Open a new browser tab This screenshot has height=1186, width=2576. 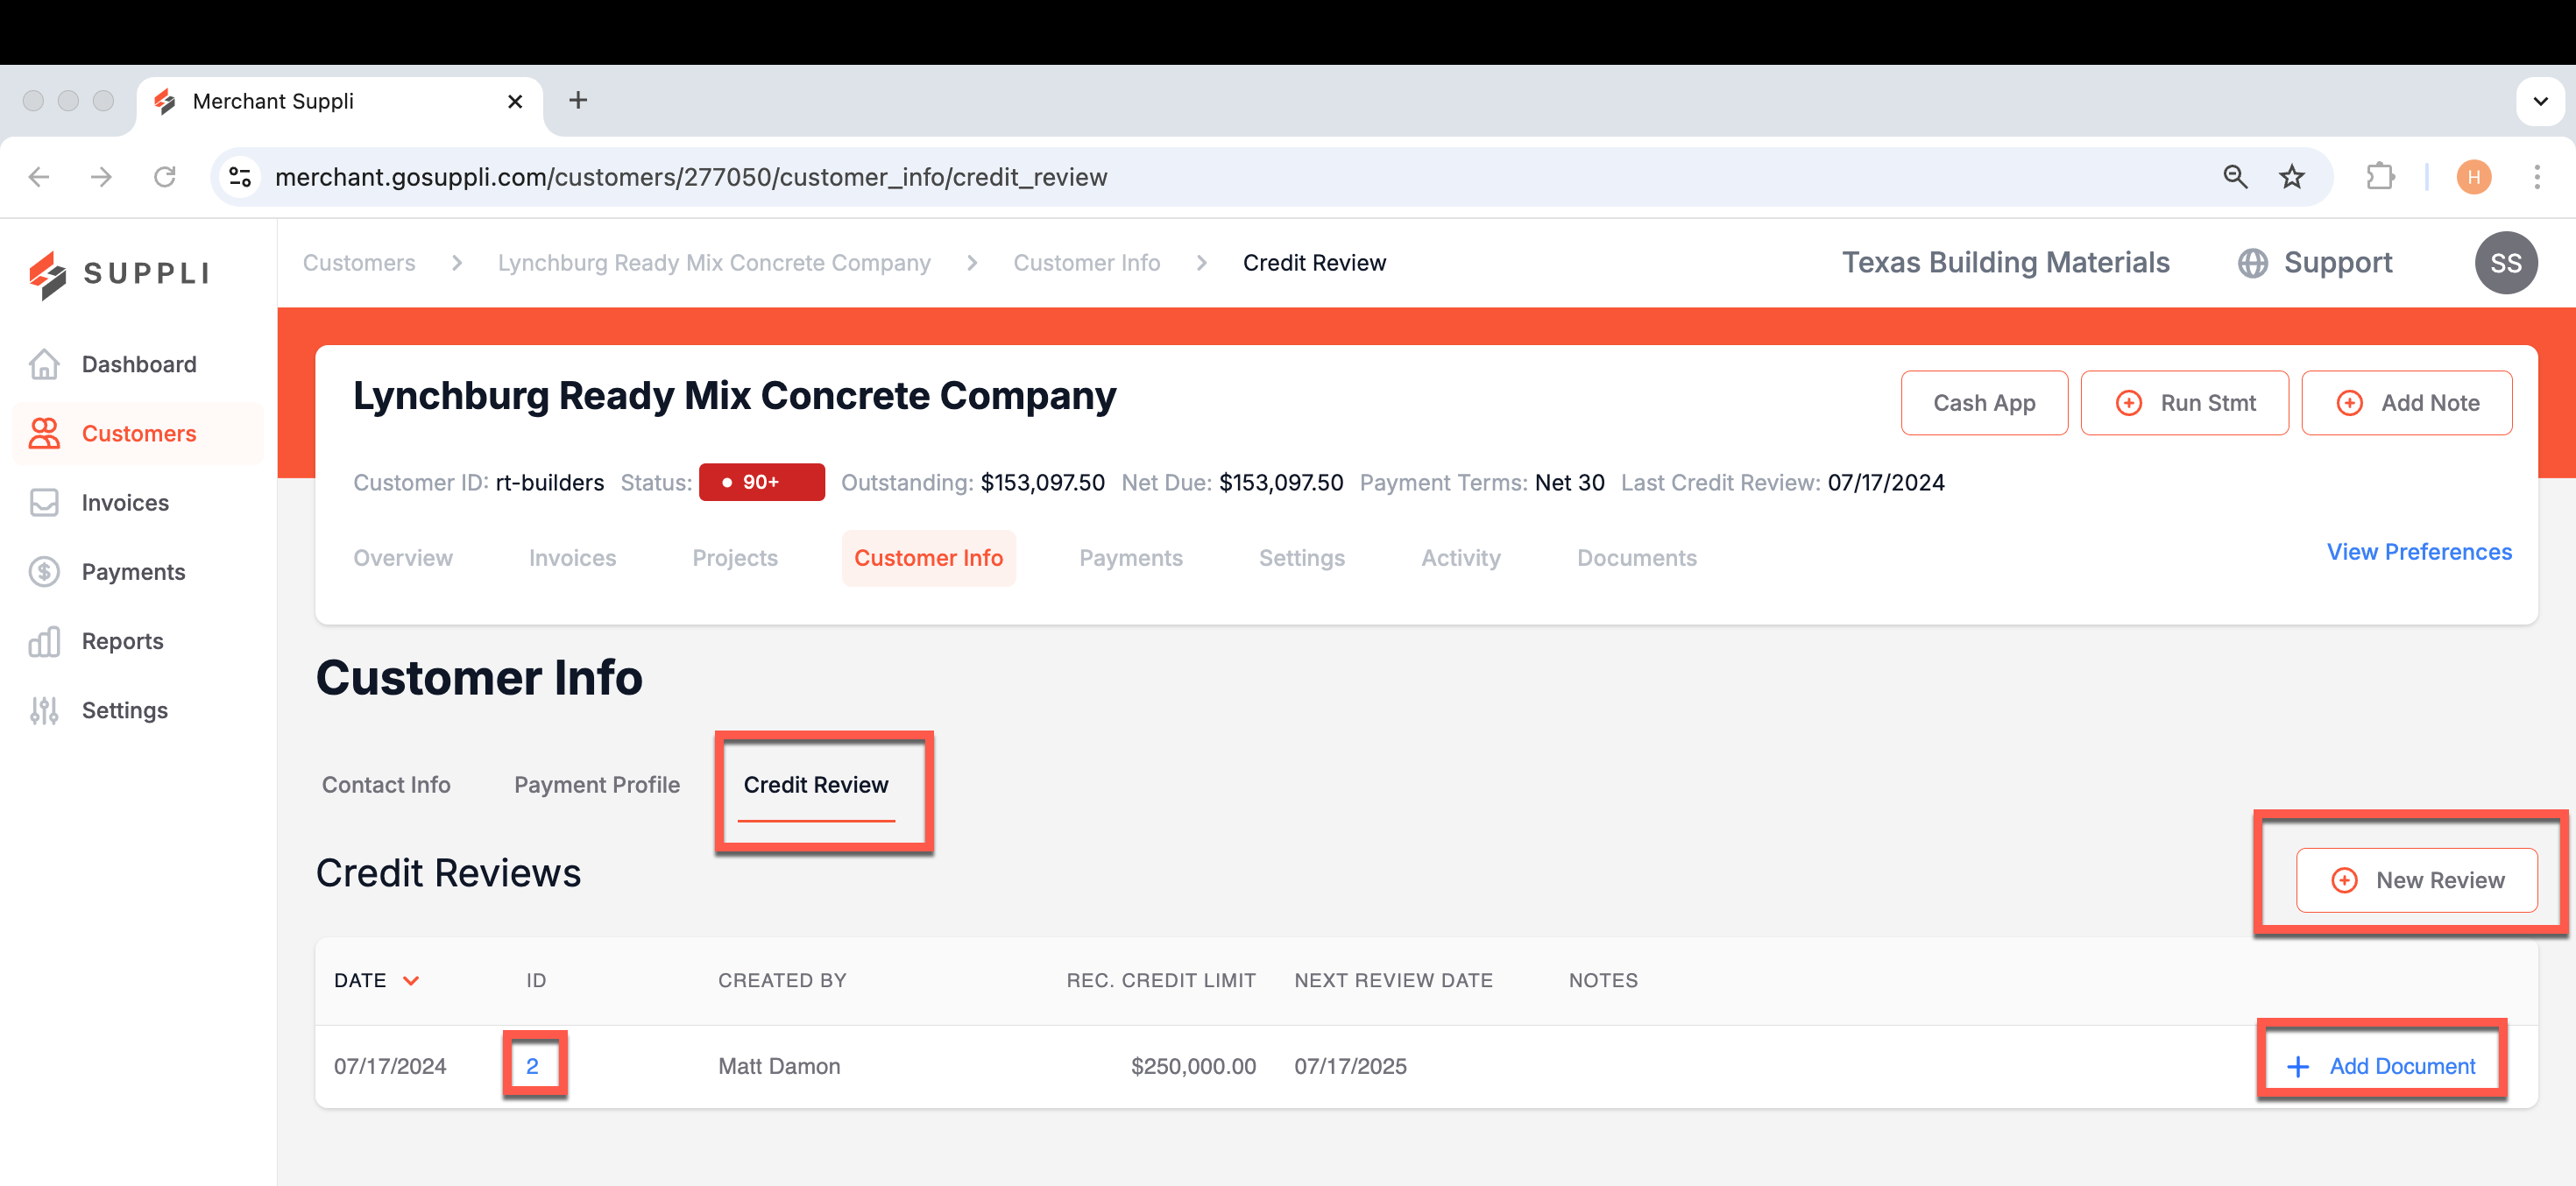point(578,100)
